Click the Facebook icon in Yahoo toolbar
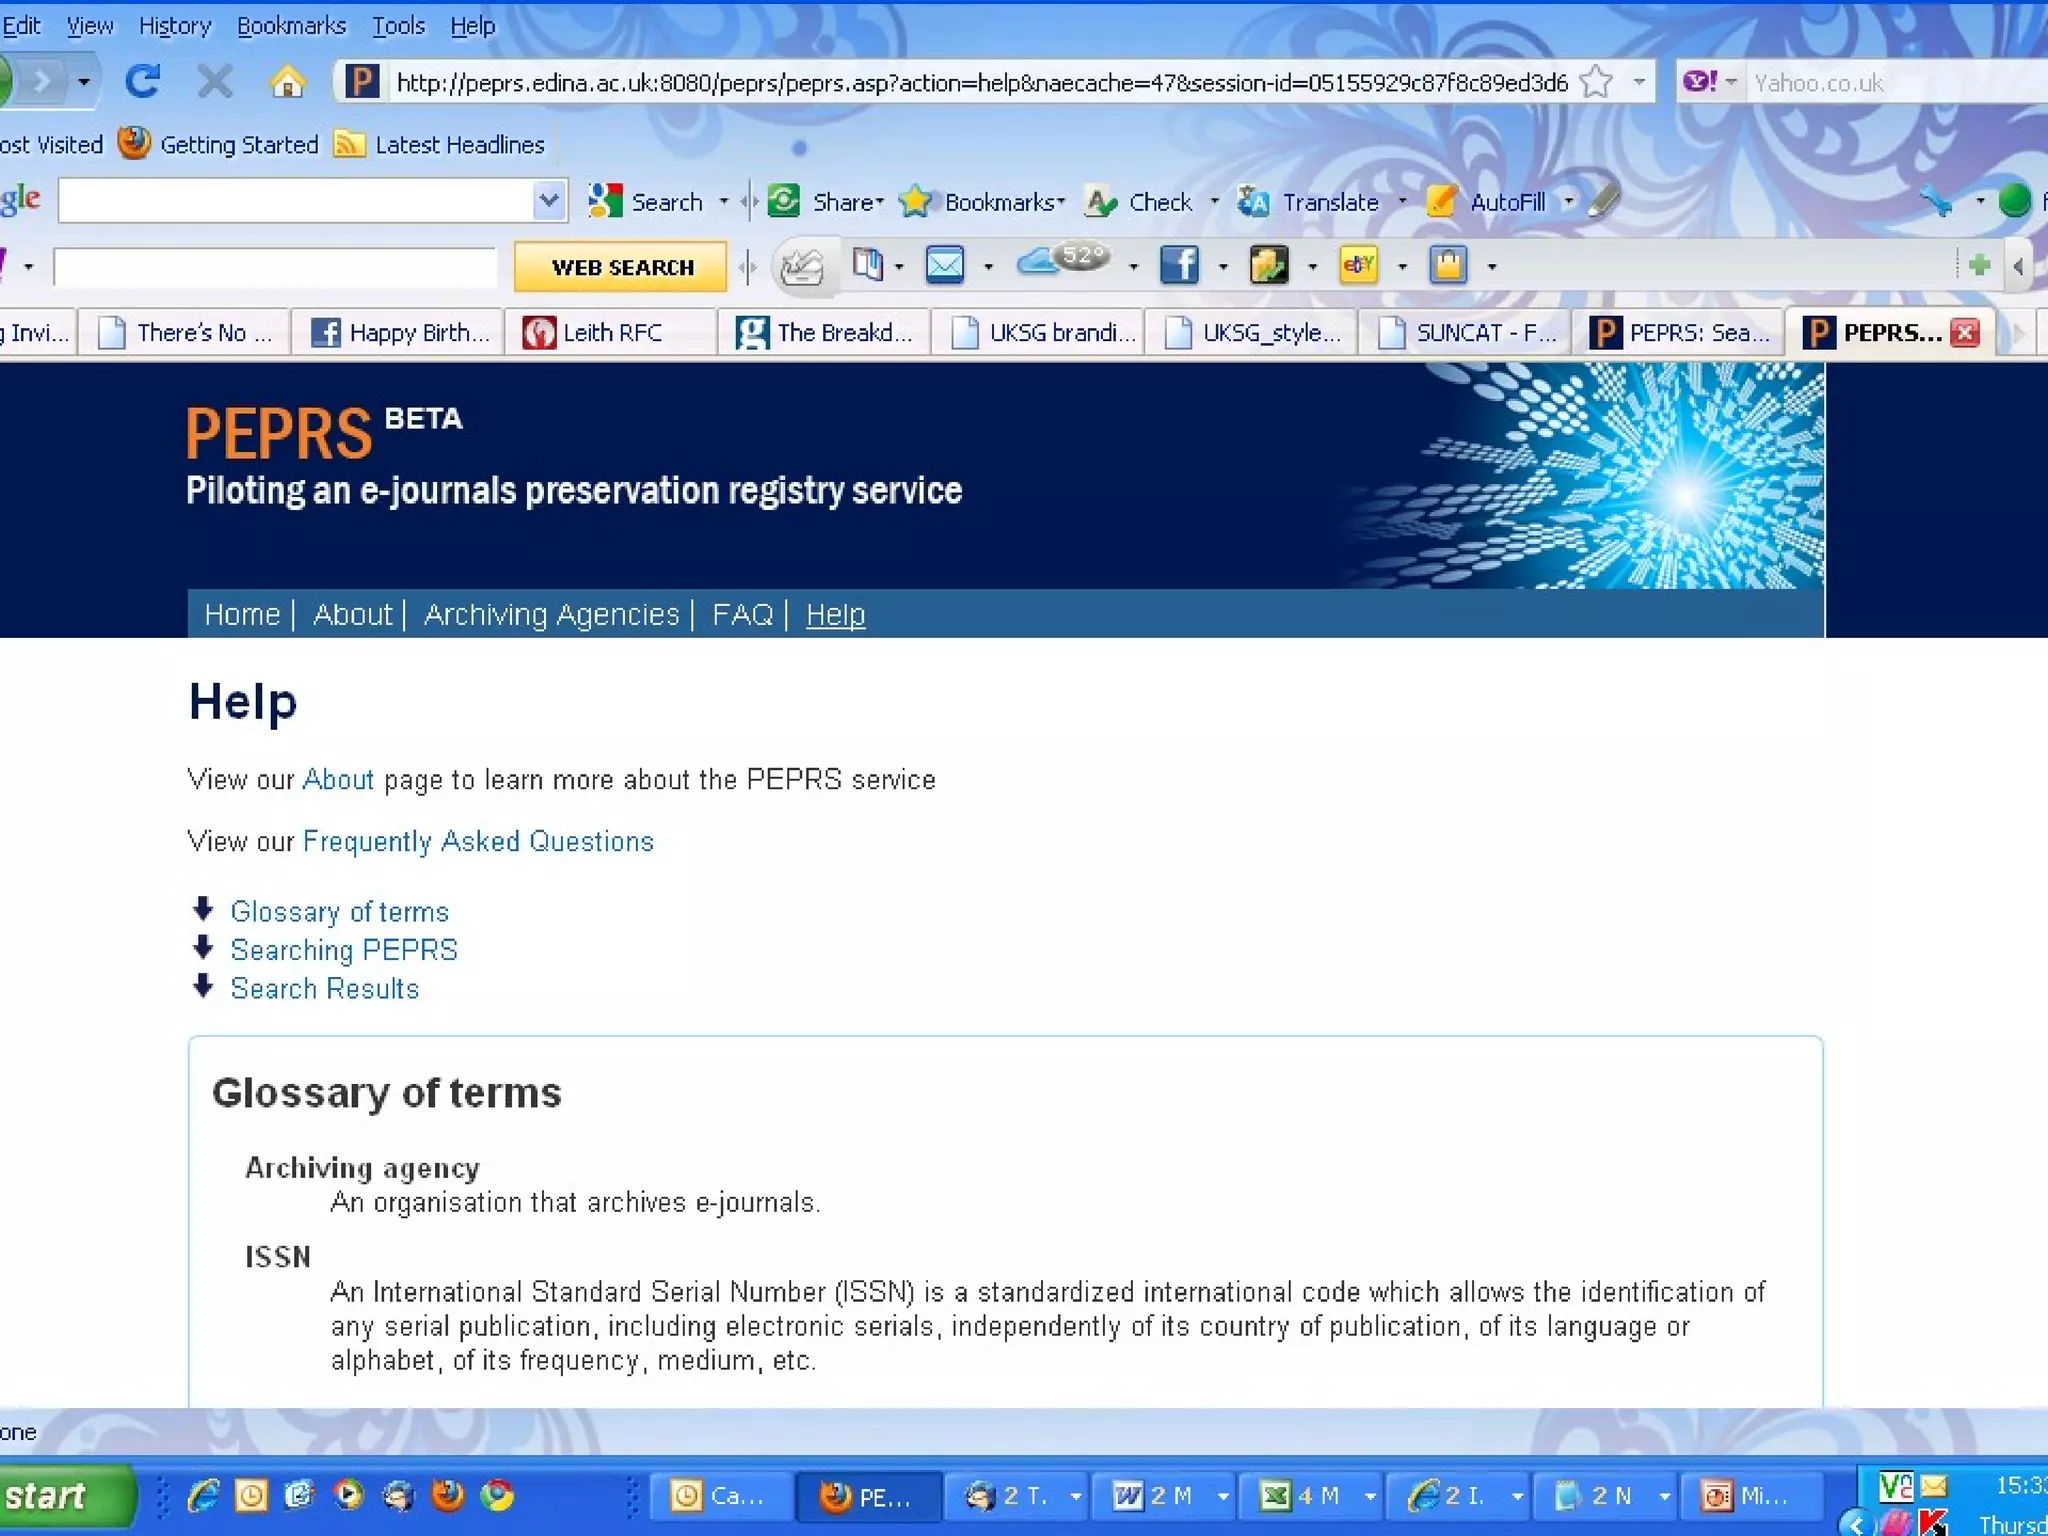 (1179, 266)
